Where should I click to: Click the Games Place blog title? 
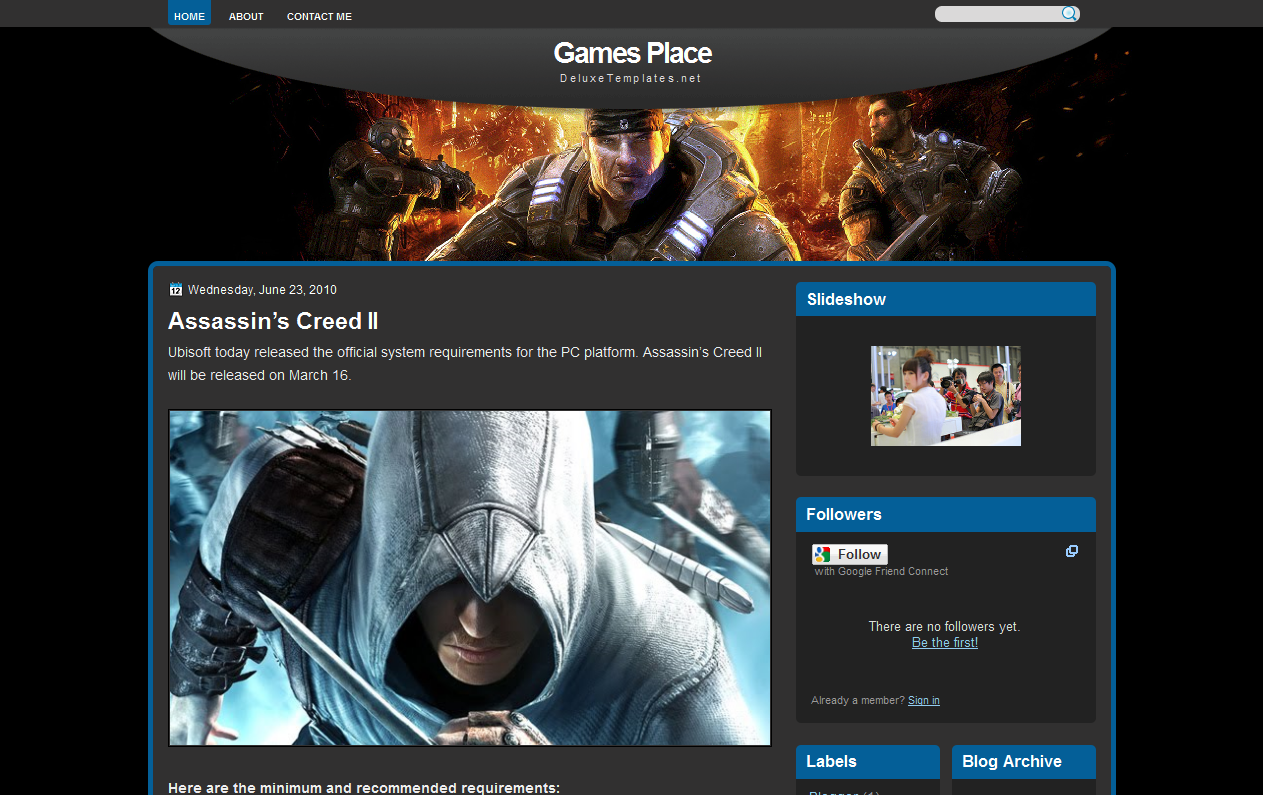point(632,53)
